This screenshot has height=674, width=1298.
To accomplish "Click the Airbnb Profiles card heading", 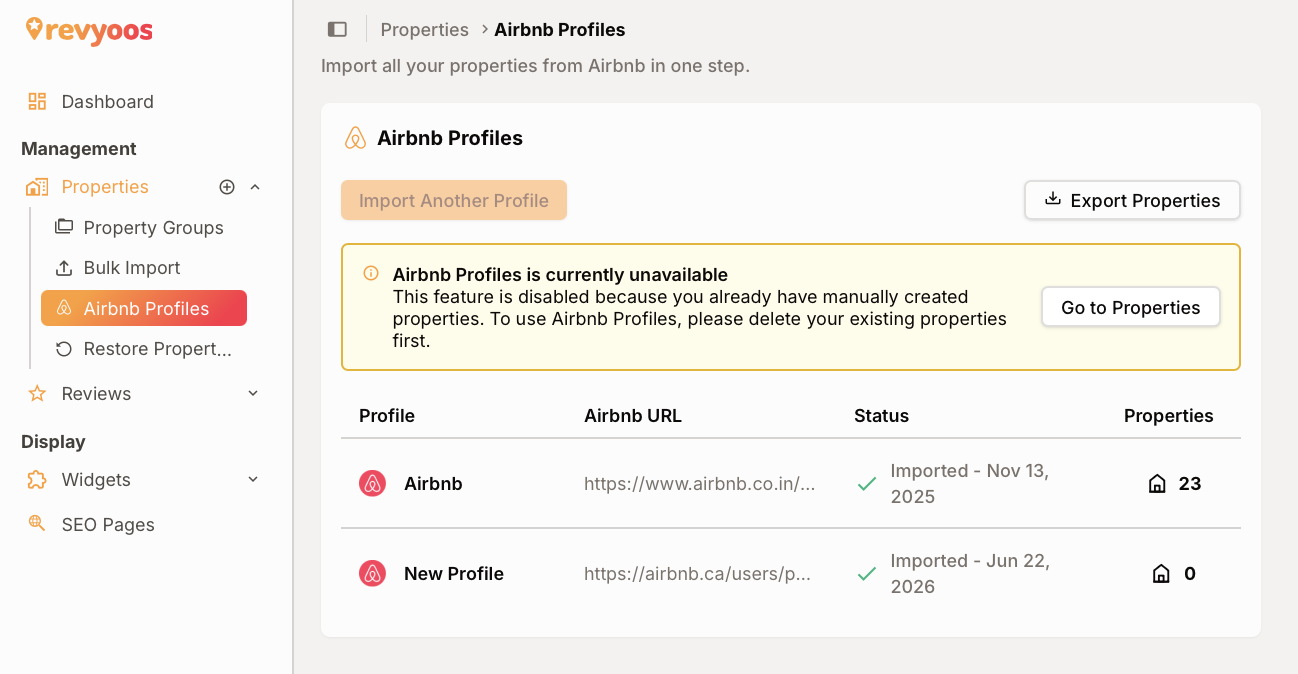I will [x=450, y=138].
